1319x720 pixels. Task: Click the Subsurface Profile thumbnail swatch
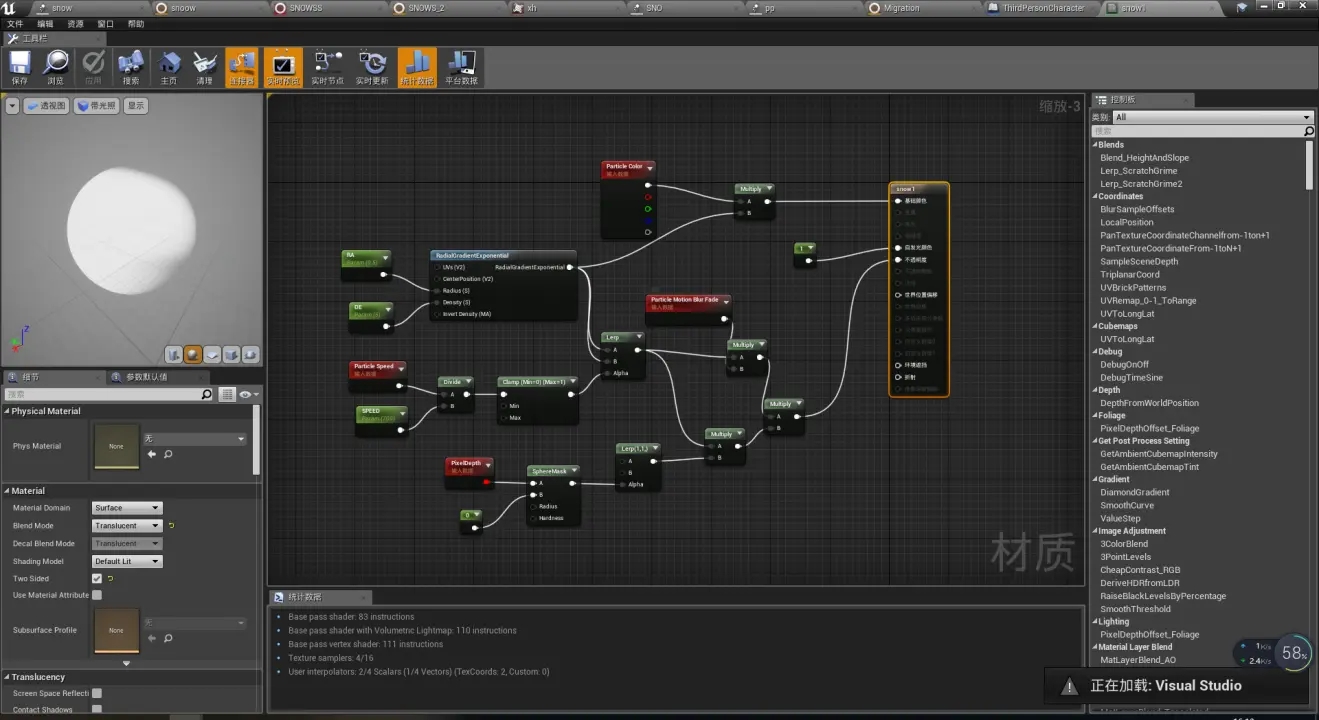point(116,630)
